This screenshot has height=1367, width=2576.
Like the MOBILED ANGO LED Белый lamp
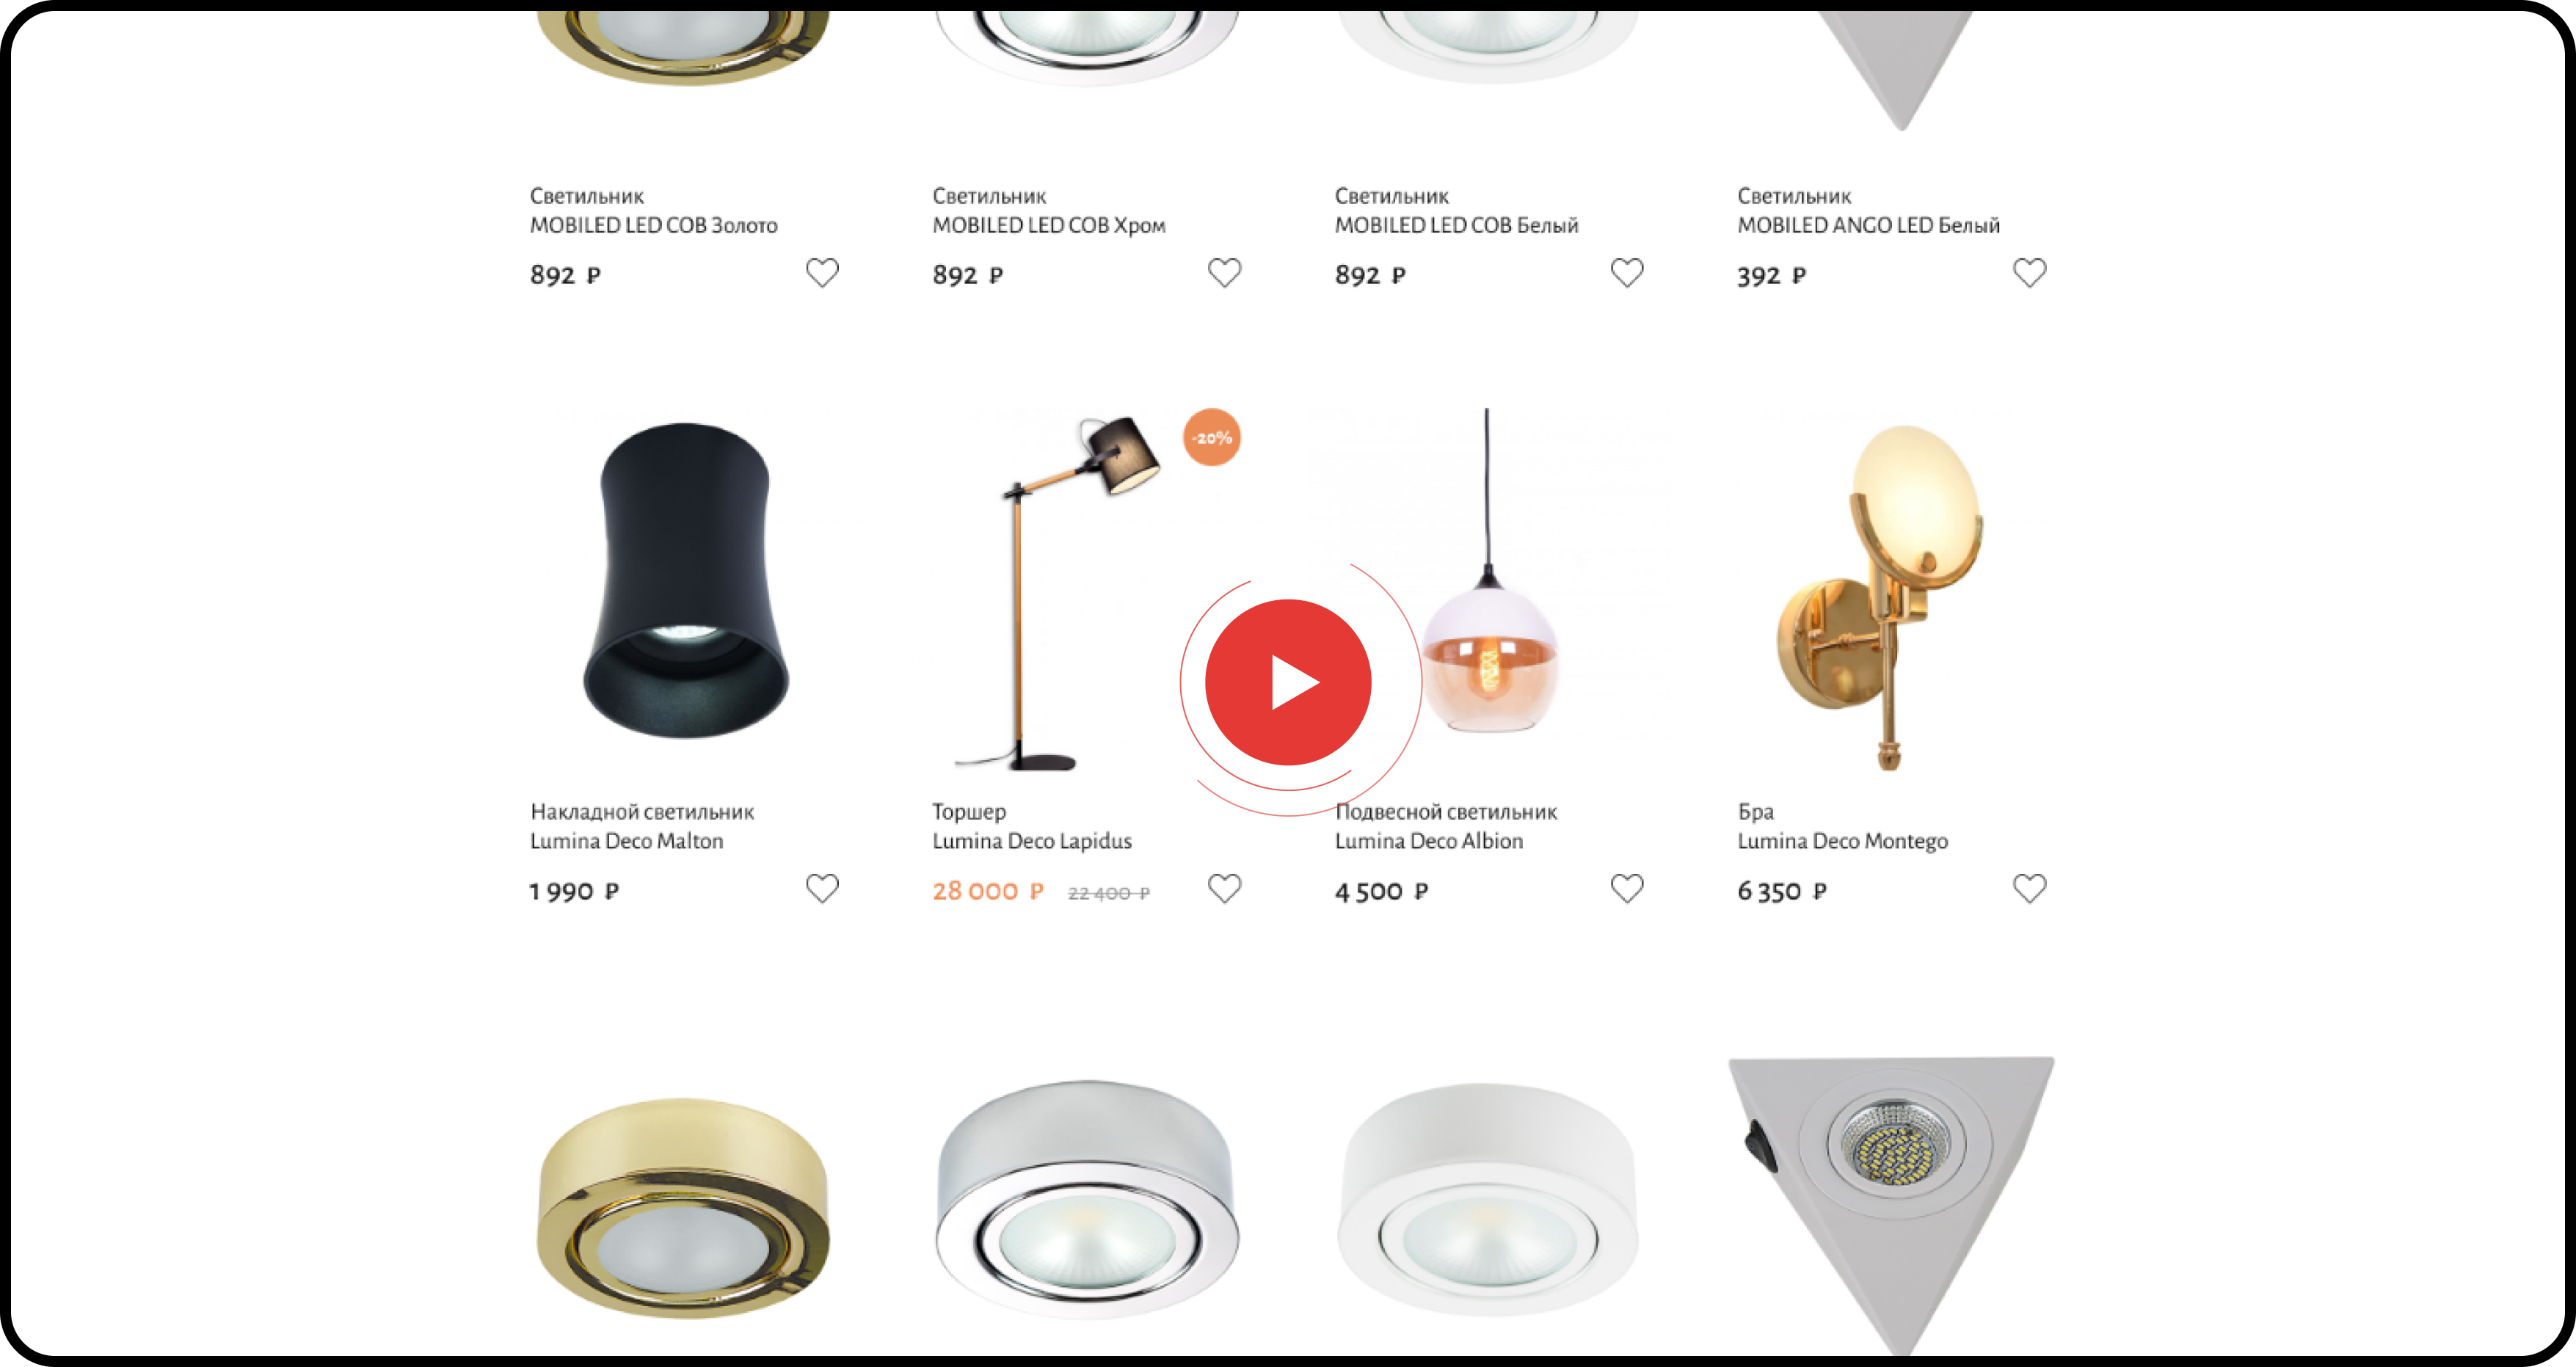click(x=2029, y=273)
